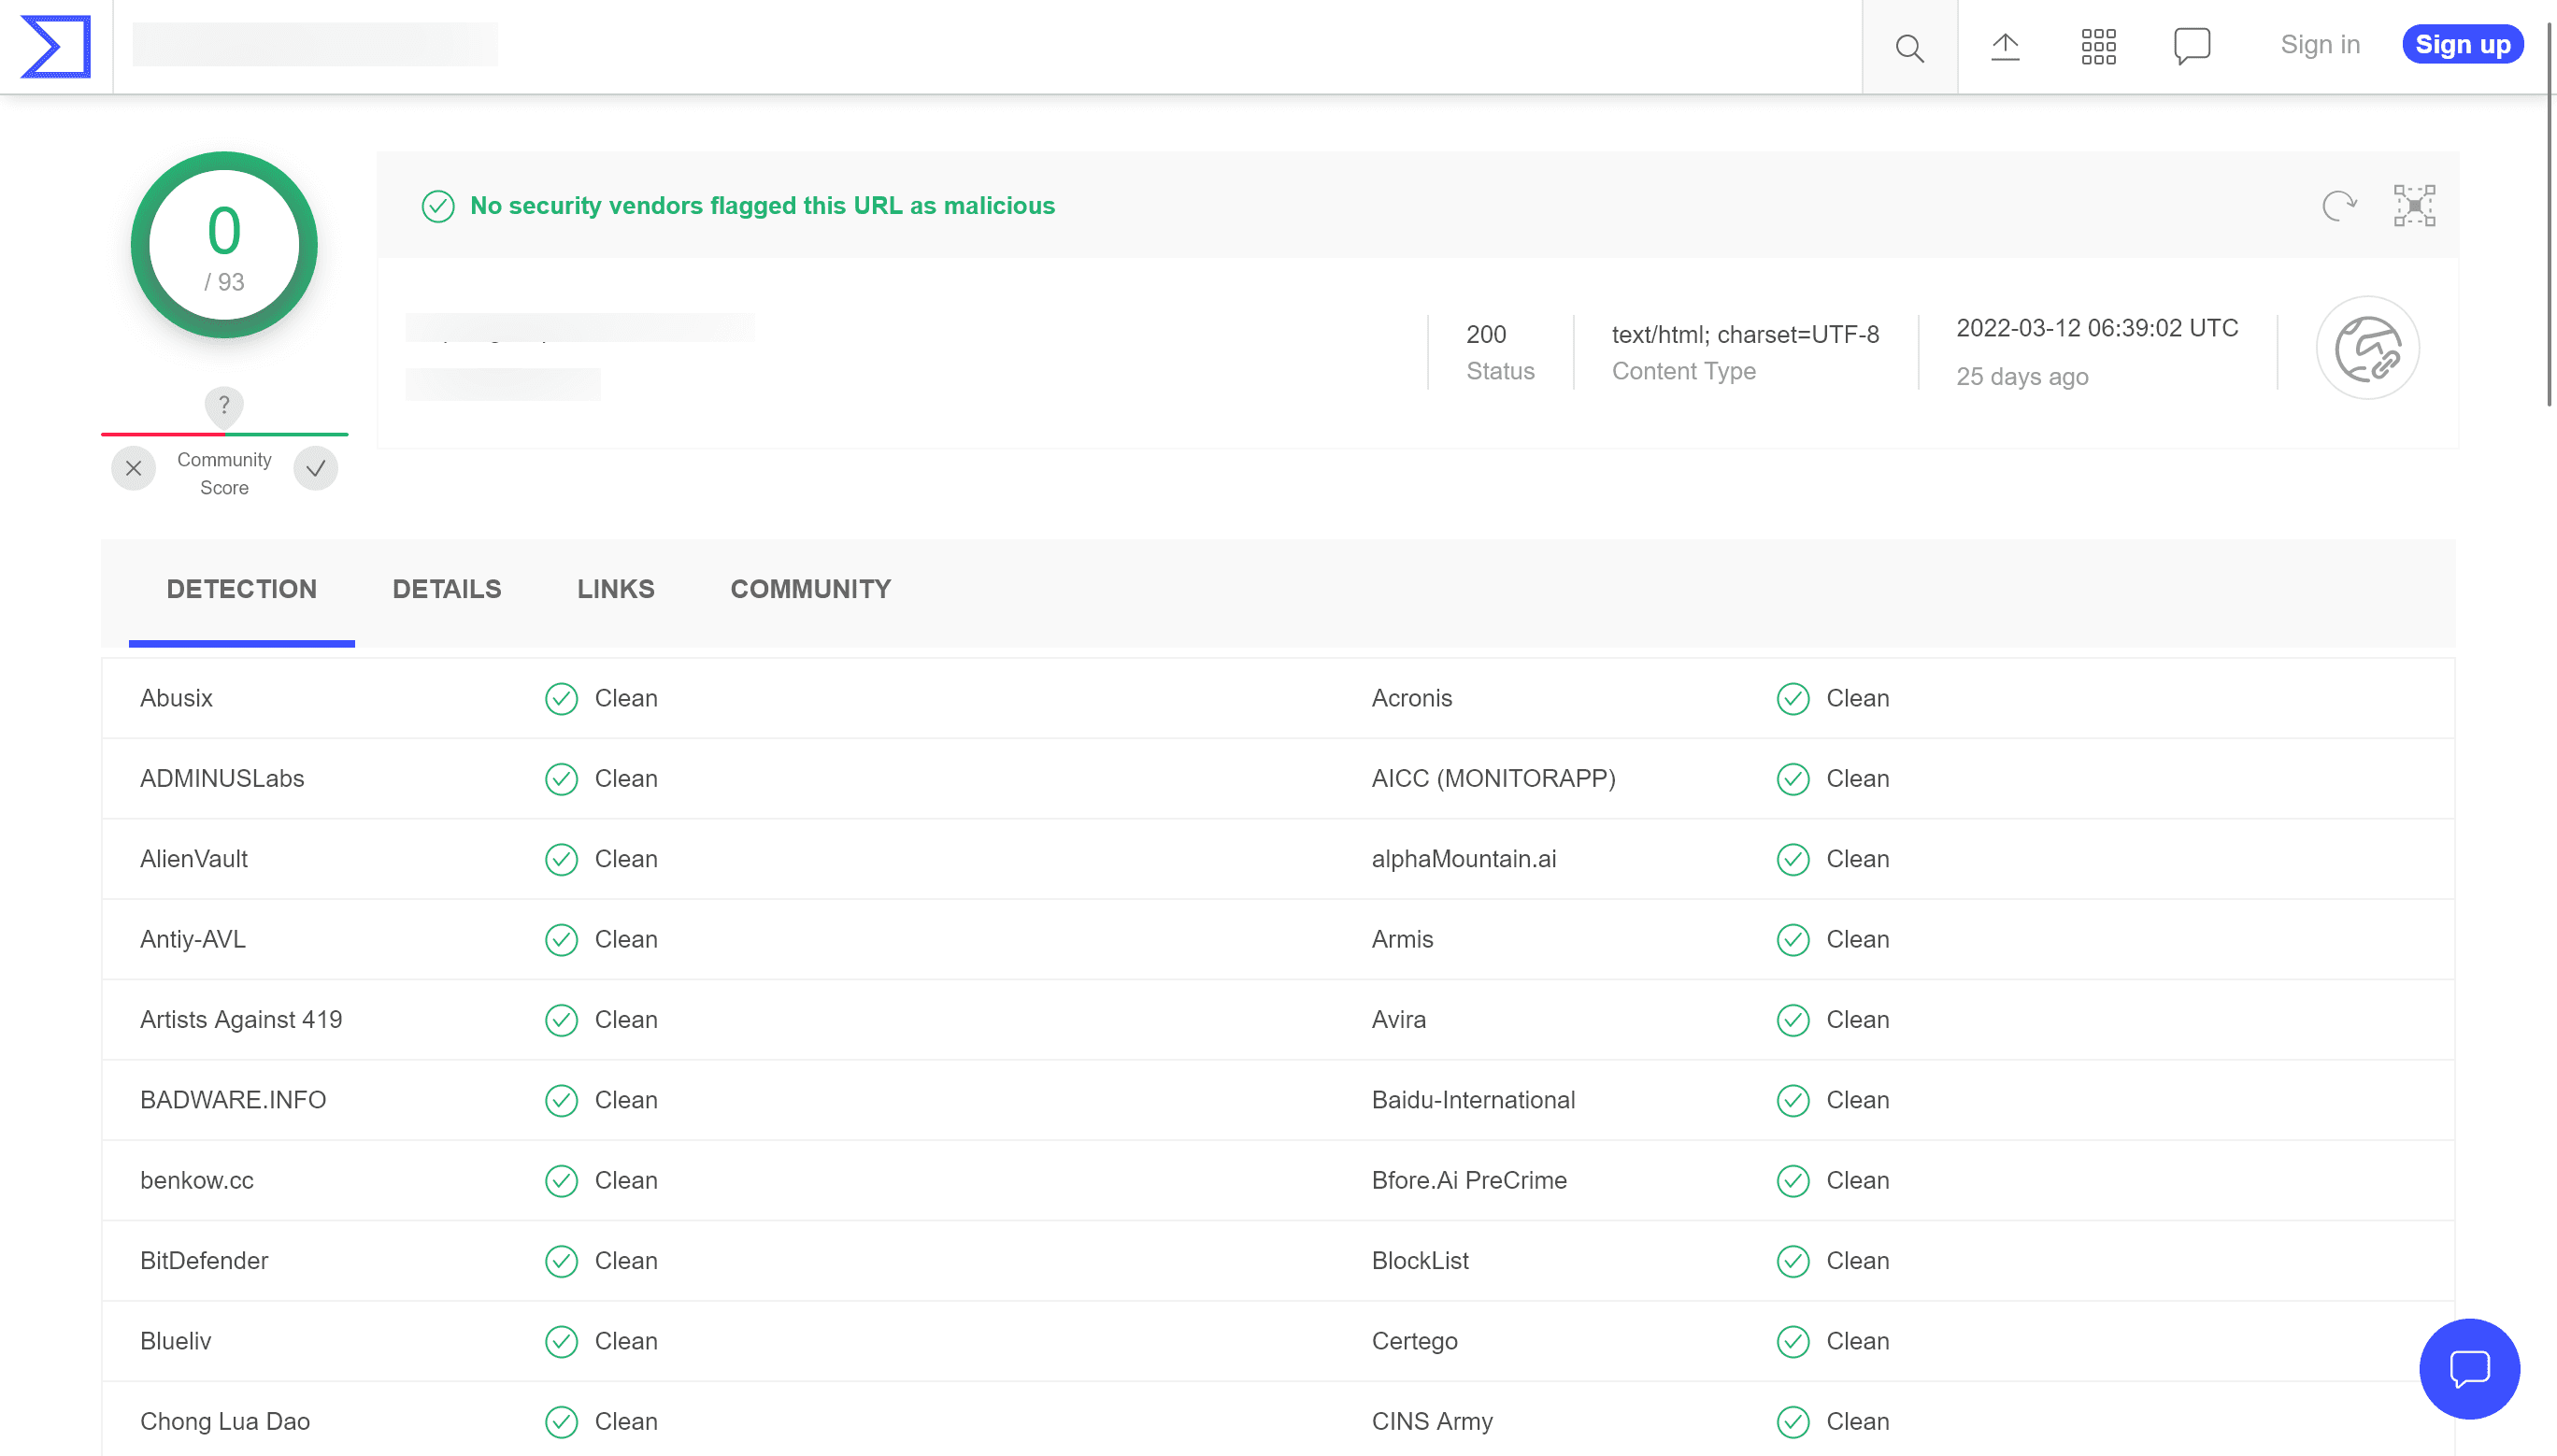Click the Antiy-AVL clean check icon
The height and width of the screenshot is (1456, 2557).
pyautogui.click(x=561, y=939)
